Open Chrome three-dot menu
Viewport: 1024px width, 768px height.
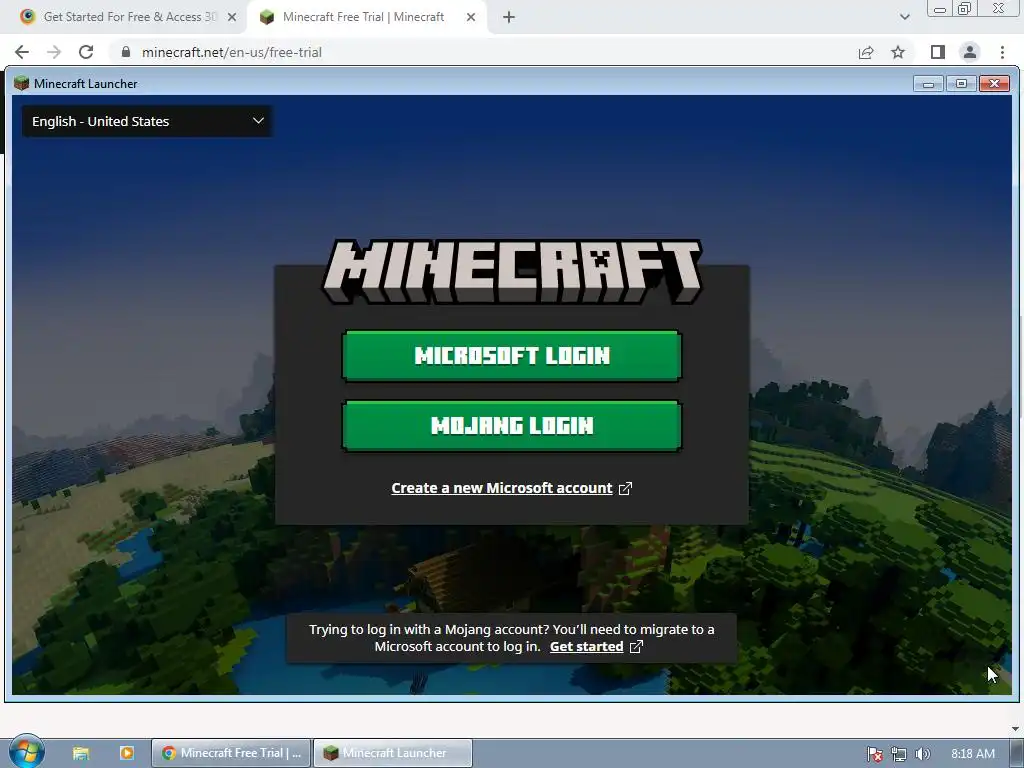pyautogui.click(x=1002, y=52)
